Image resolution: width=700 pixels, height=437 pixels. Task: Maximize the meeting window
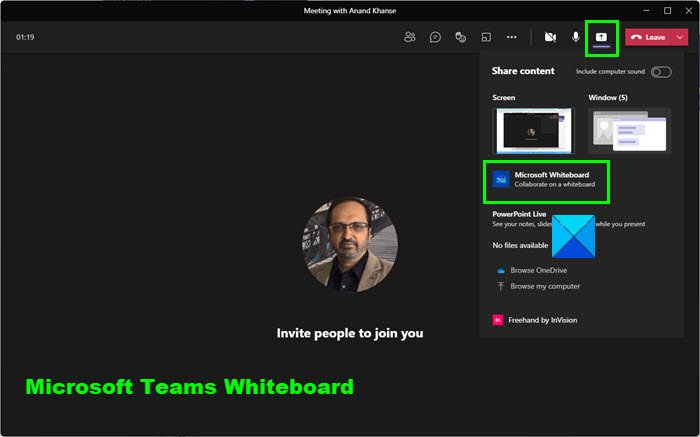click(667, 10)
